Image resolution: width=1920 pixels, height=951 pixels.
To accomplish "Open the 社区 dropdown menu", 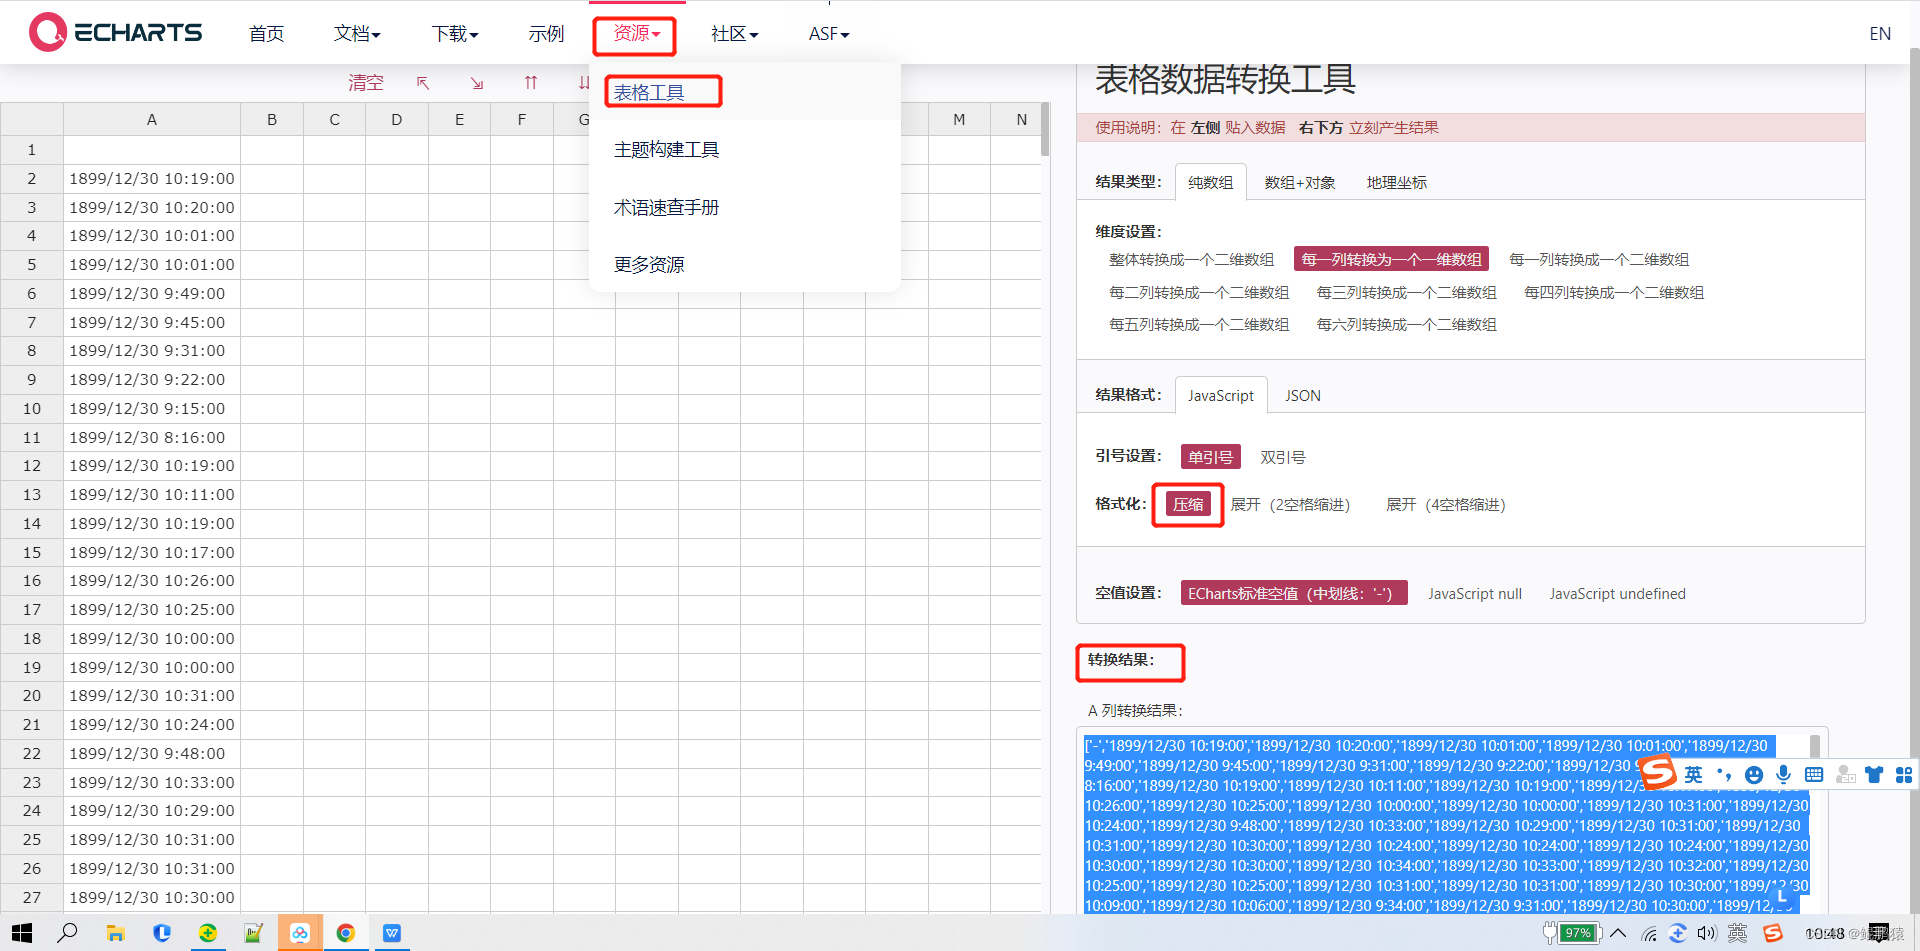I will 733,33.
